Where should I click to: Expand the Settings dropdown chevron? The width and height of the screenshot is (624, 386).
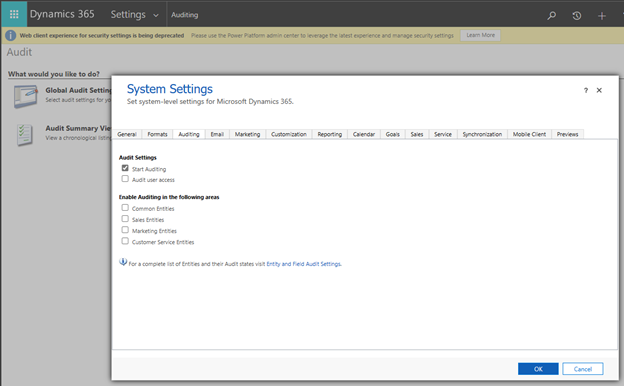pos(156,16)
